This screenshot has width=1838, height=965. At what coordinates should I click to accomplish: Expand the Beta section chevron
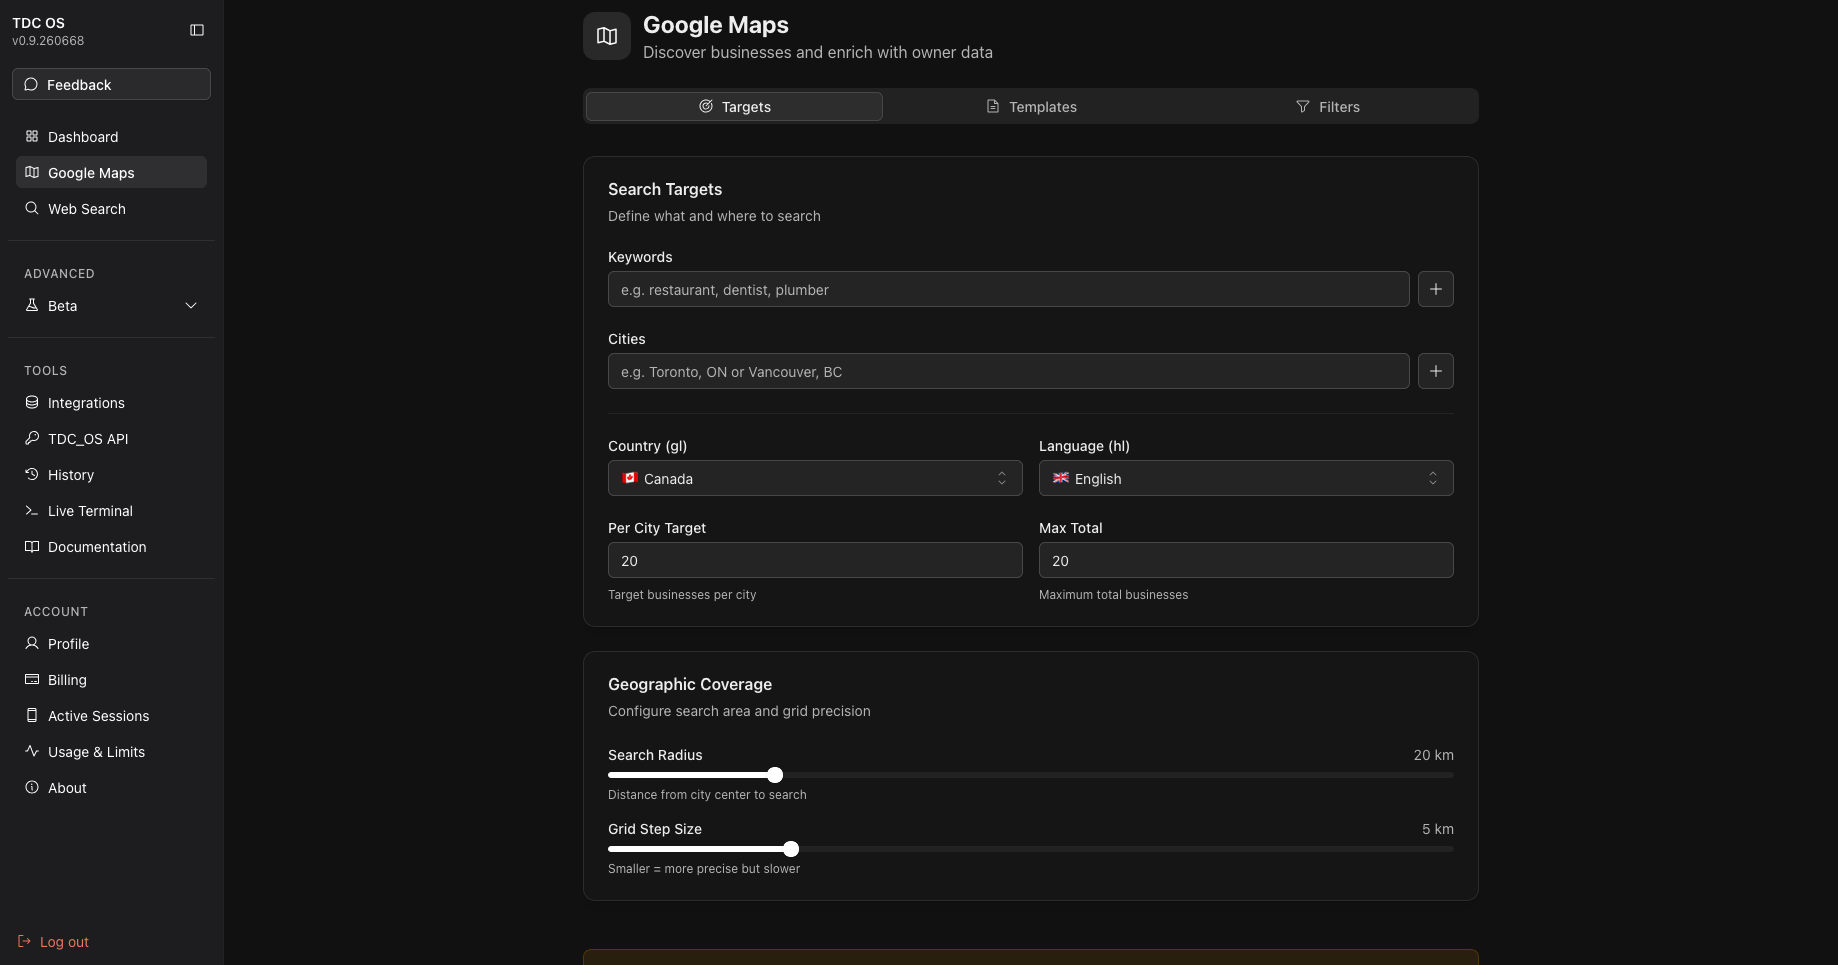[x=191, y=306]
